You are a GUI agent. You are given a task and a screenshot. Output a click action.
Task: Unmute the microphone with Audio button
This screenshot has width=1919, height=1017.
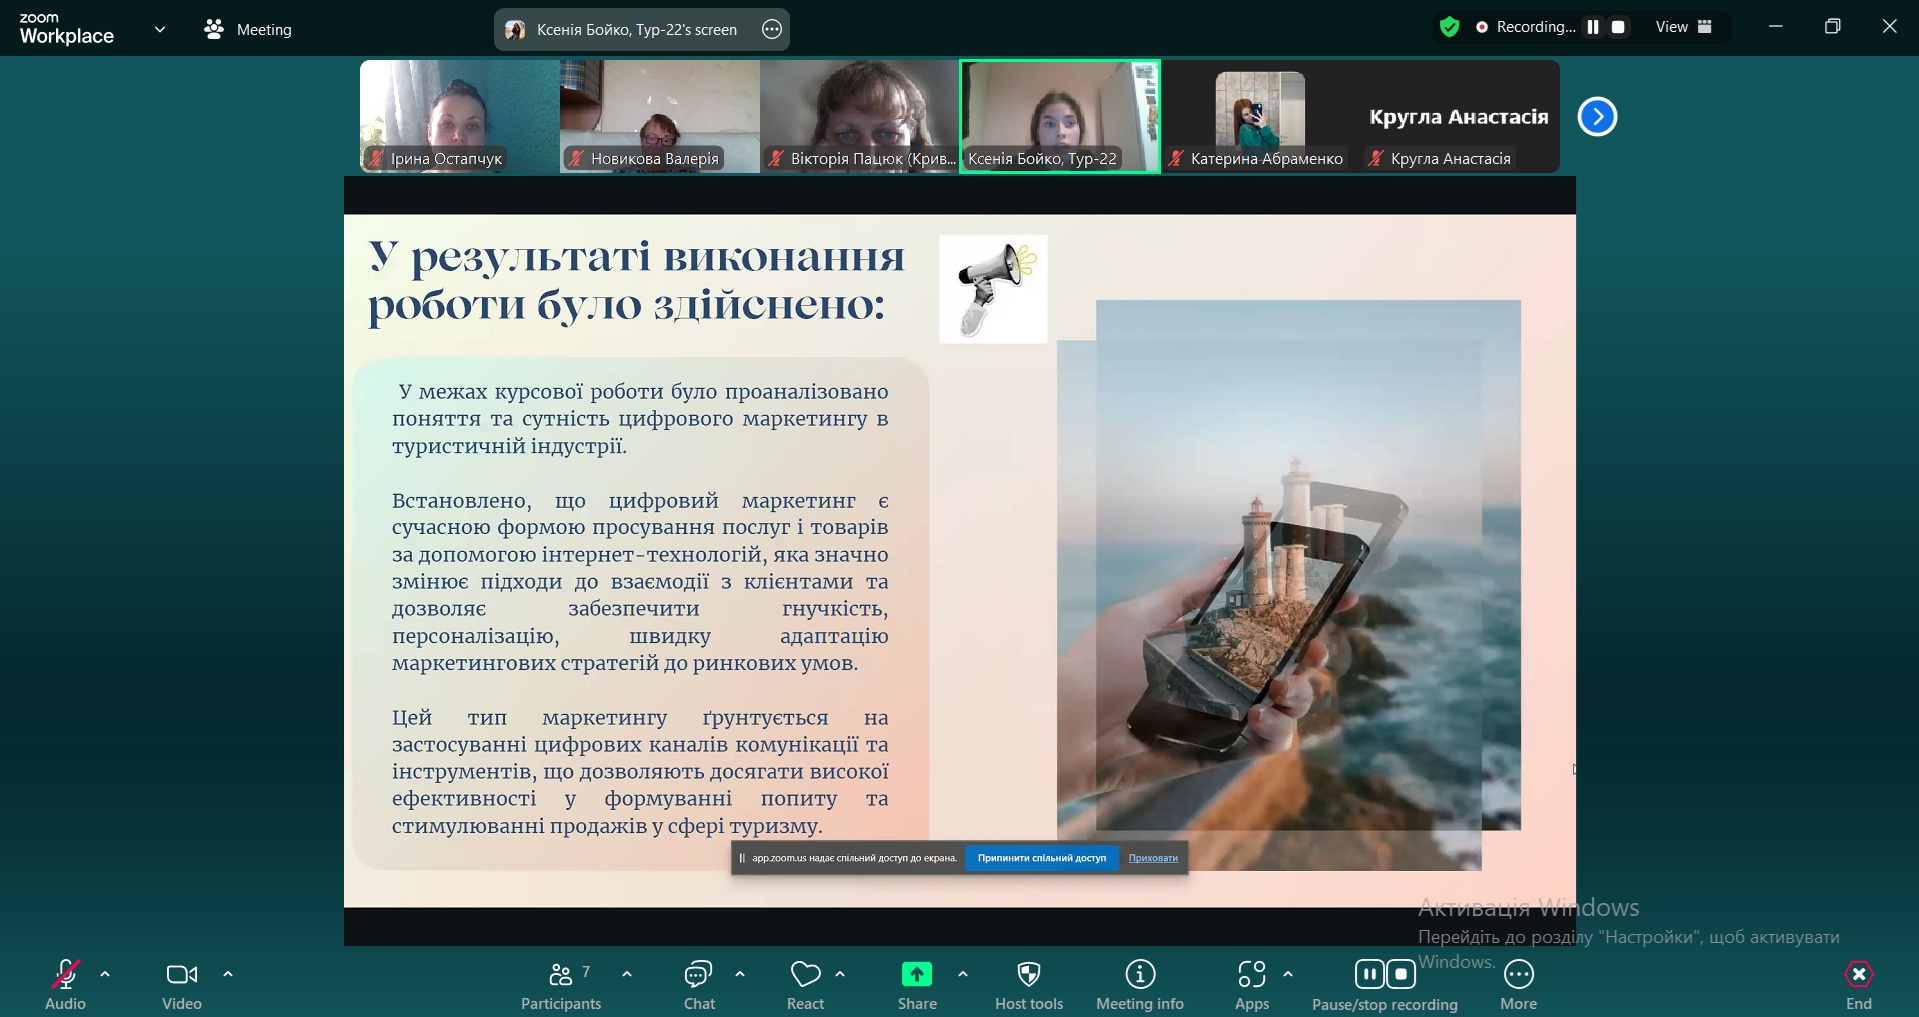(x=66, y=985)
